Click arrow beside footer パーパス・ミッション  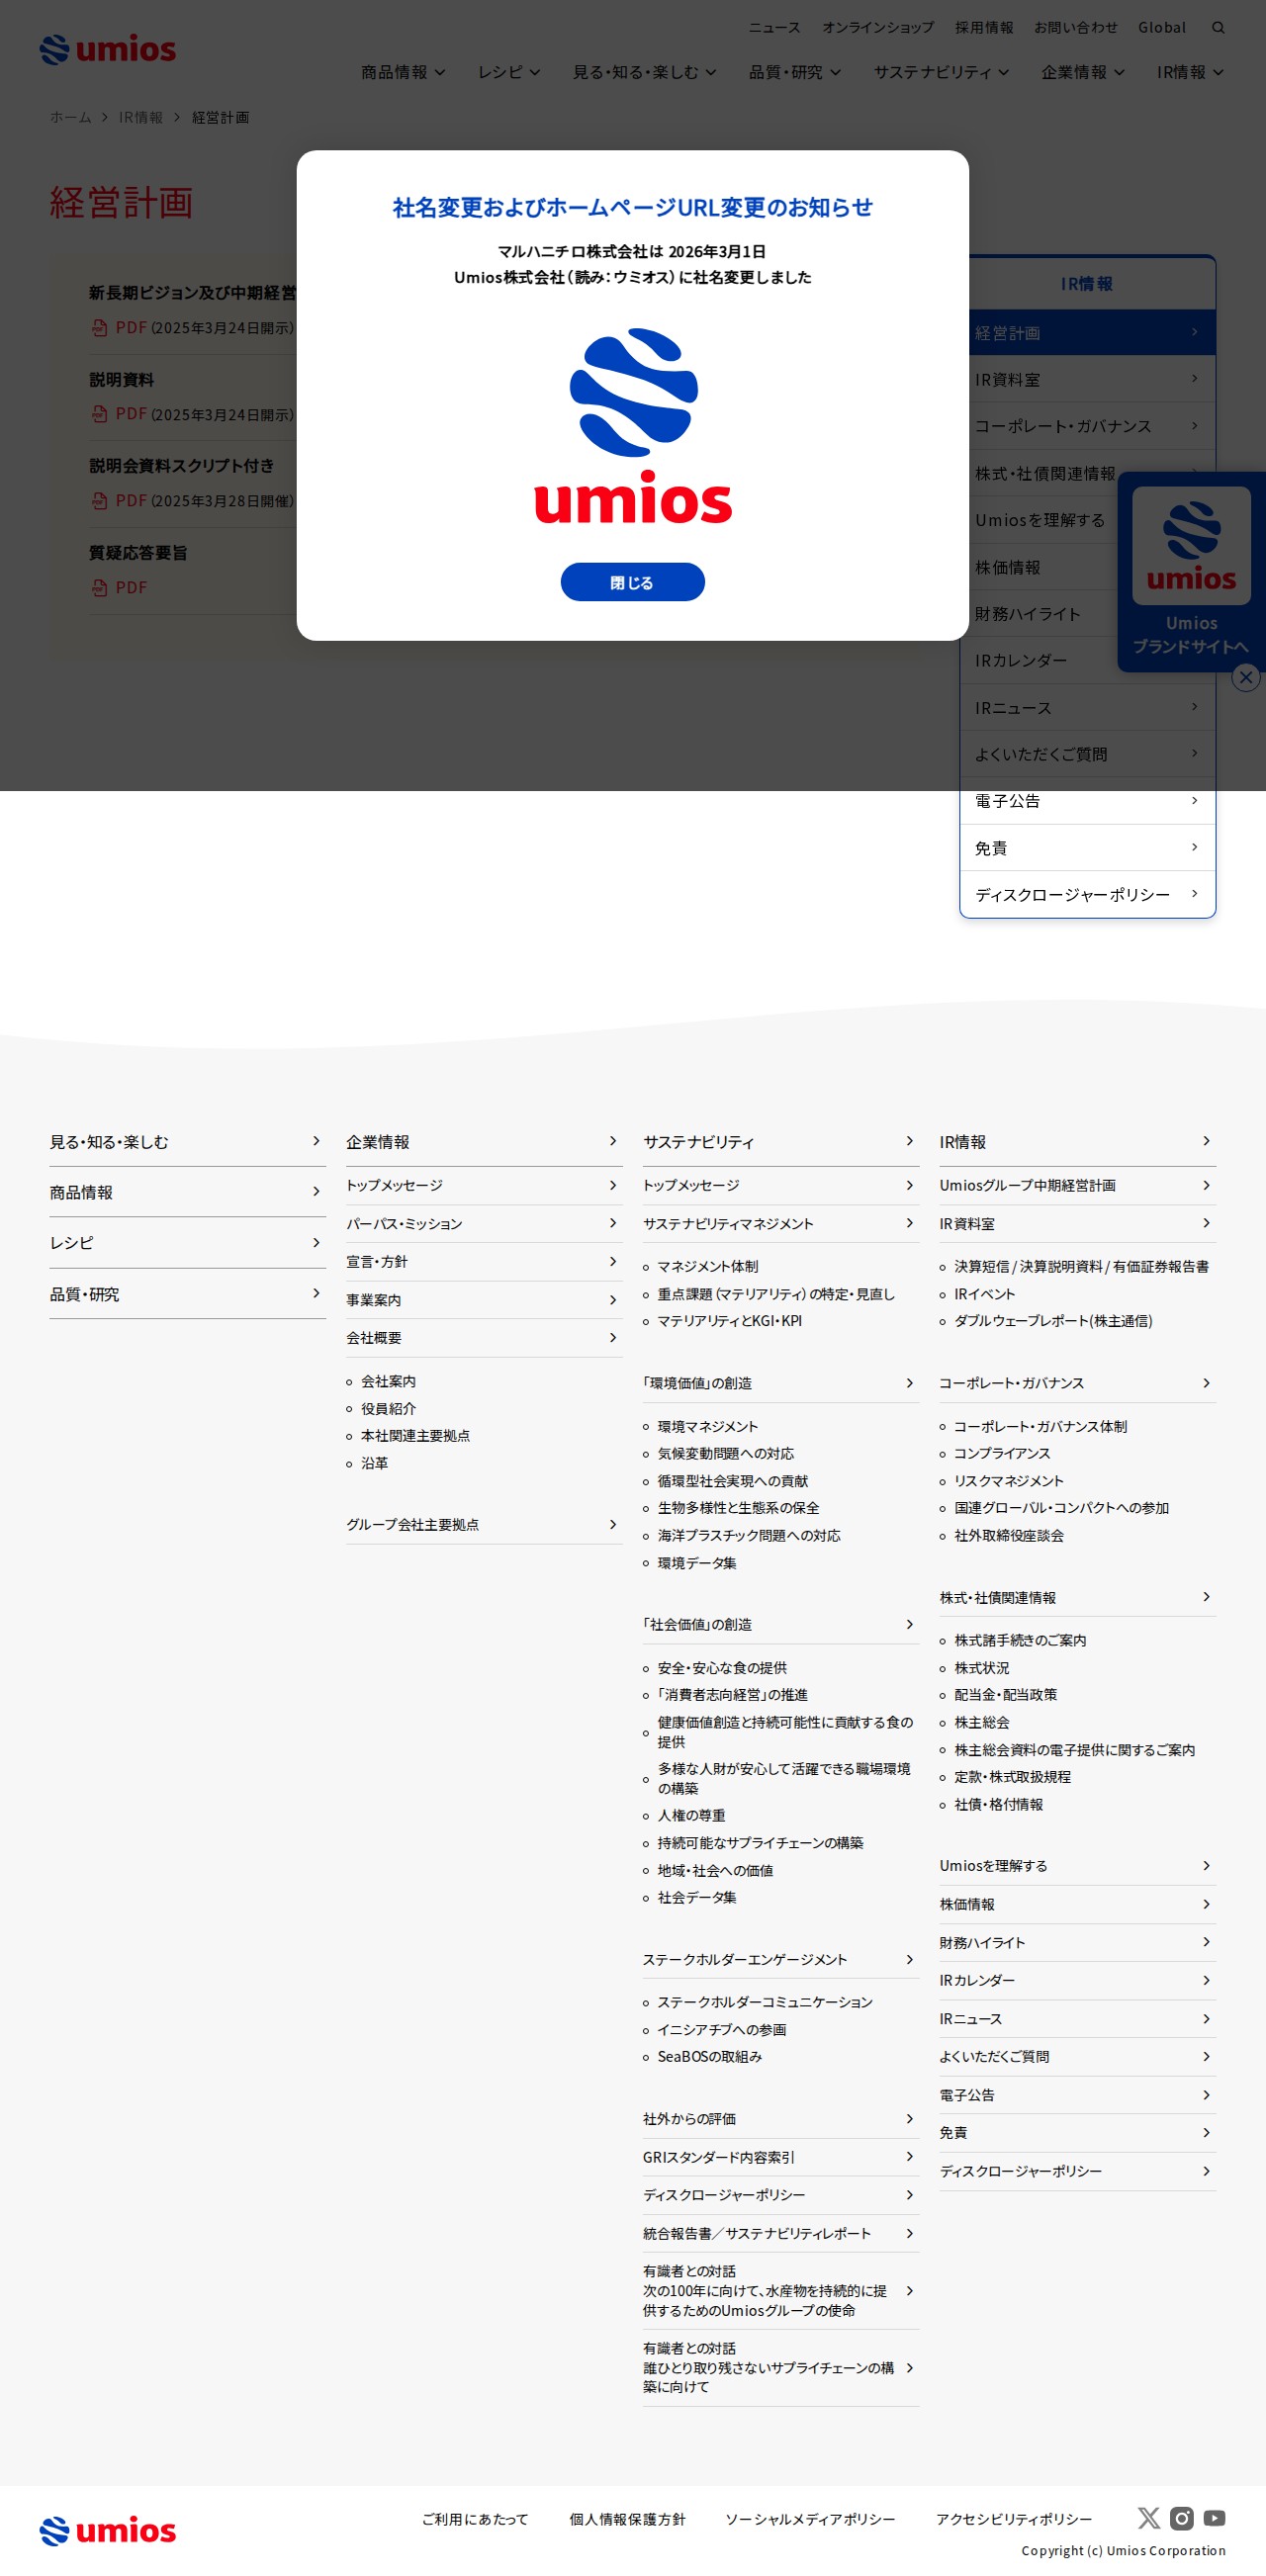point(613,1223)
